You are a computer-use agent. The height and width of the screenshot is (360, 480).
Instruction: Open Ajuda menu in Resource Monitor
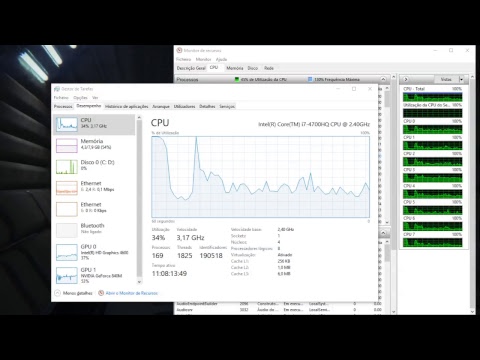coord(221,59)
